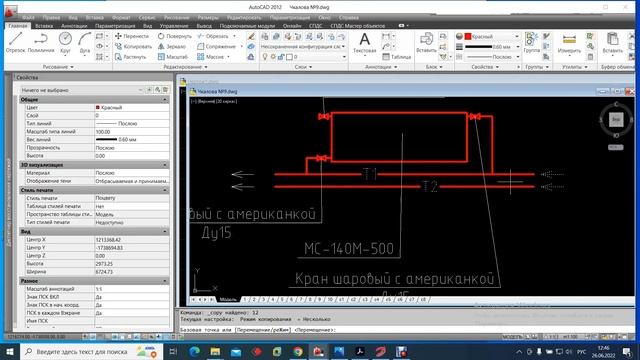Collapse the 3D визуализация section

point(165,165)
